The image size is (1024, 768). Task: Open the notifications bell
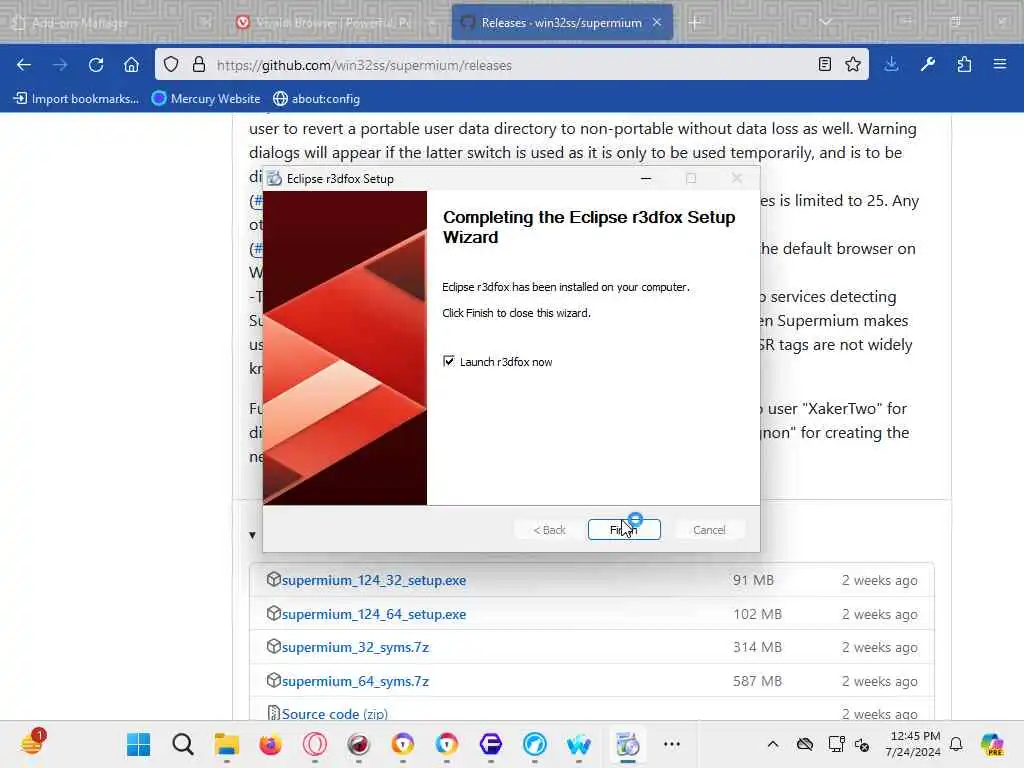(x=956, y=744)
